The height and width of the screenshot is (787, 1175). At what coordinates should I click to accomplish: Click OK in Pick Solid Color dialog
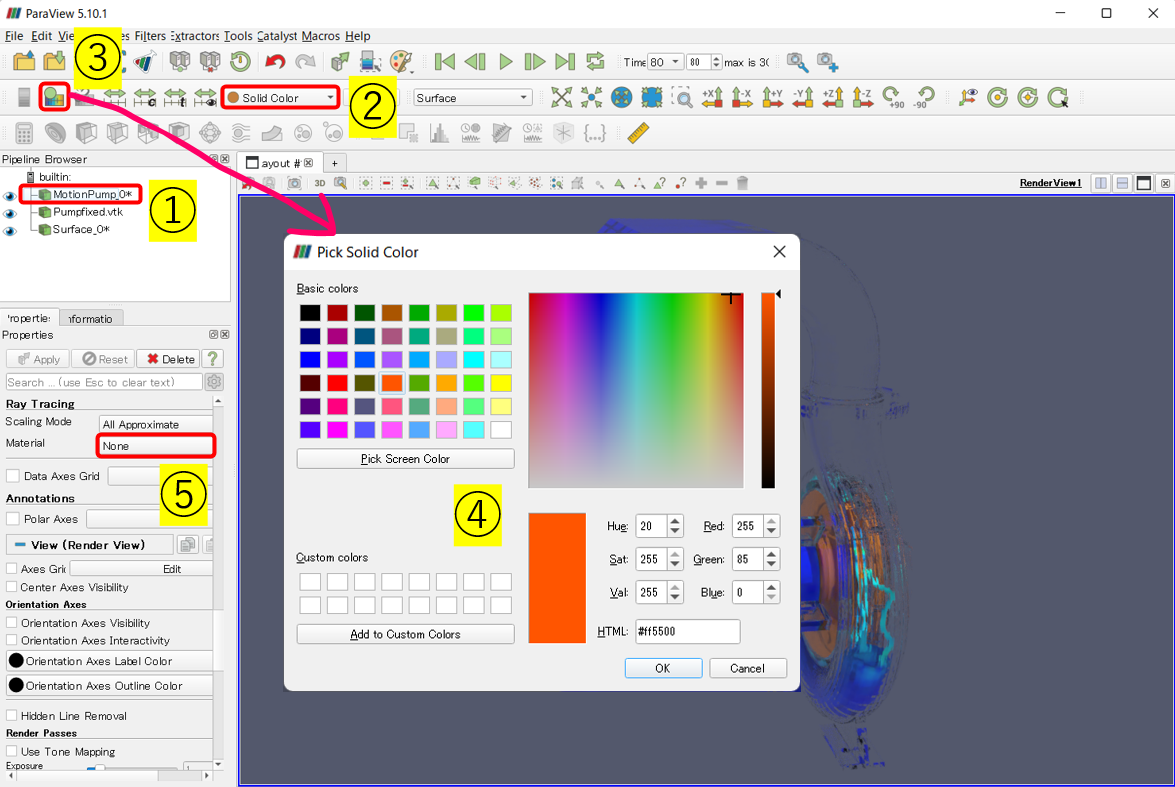coord(663,668)
